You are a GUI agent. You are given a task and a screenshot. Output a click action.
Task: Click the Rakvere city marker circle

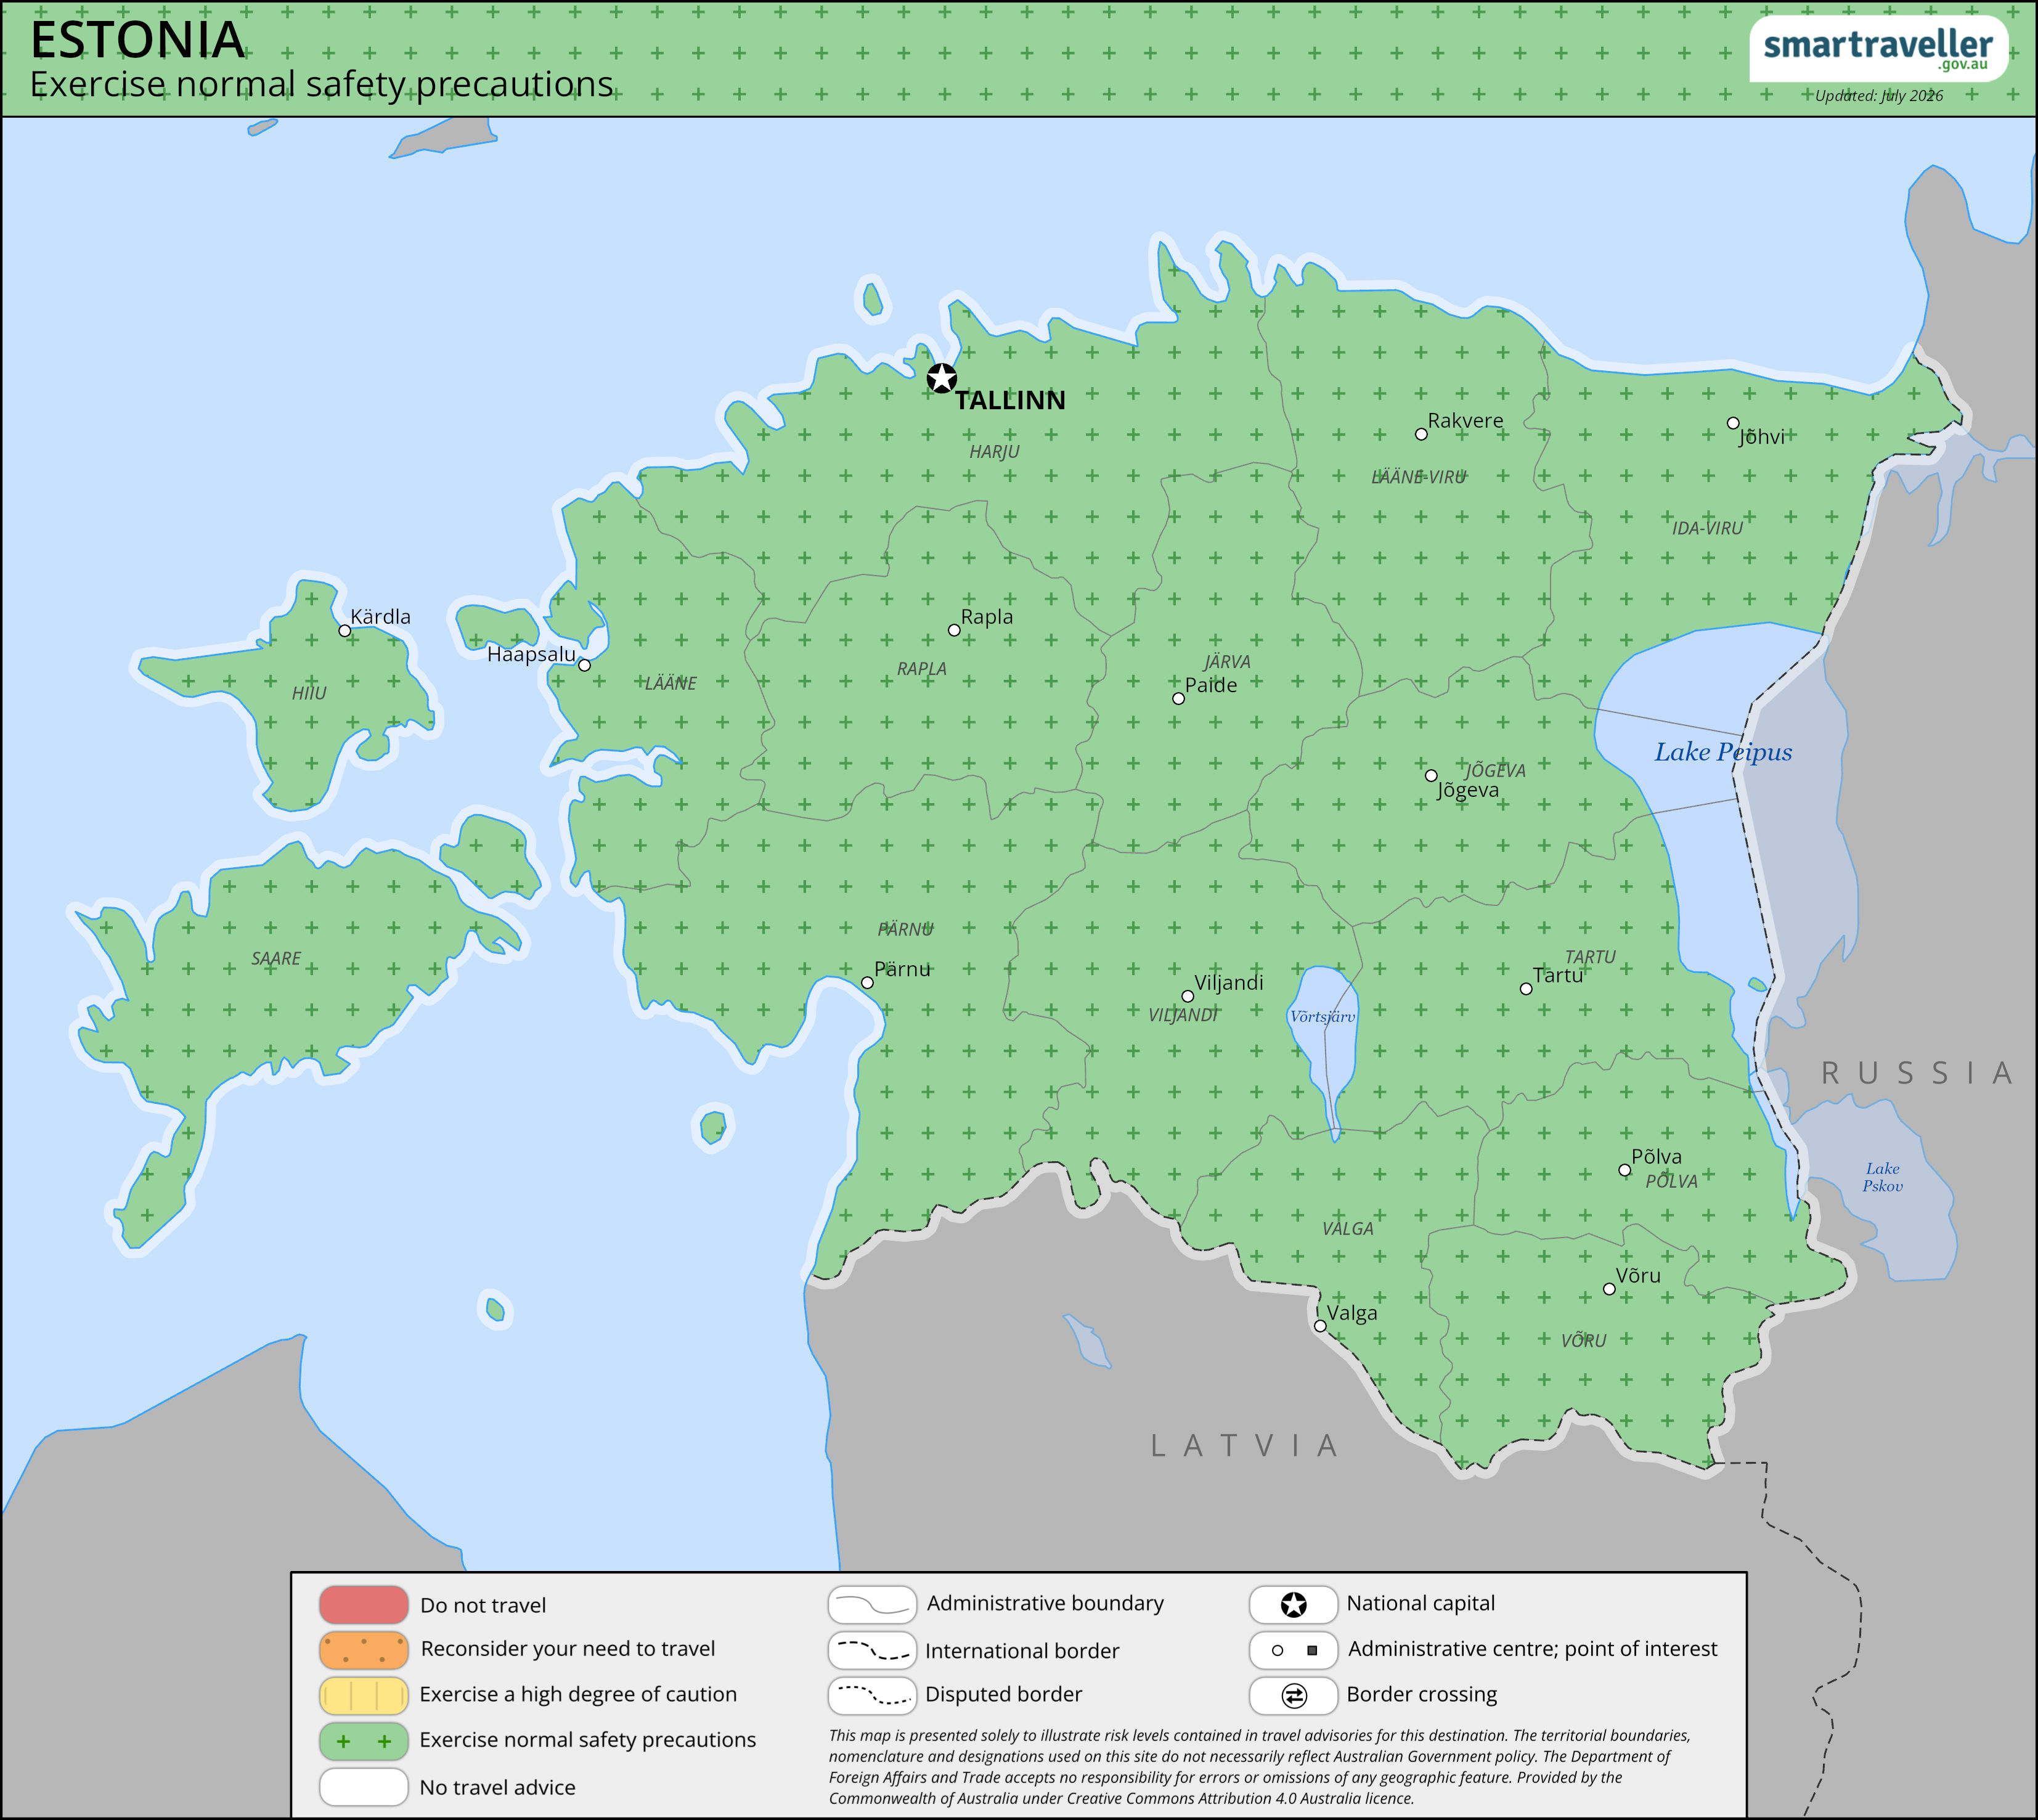1421,434
